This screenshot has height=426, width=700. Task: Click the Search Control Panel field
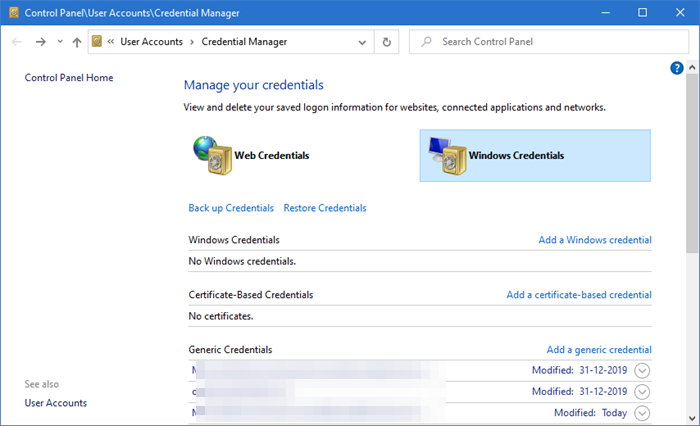tap(550, 42)
